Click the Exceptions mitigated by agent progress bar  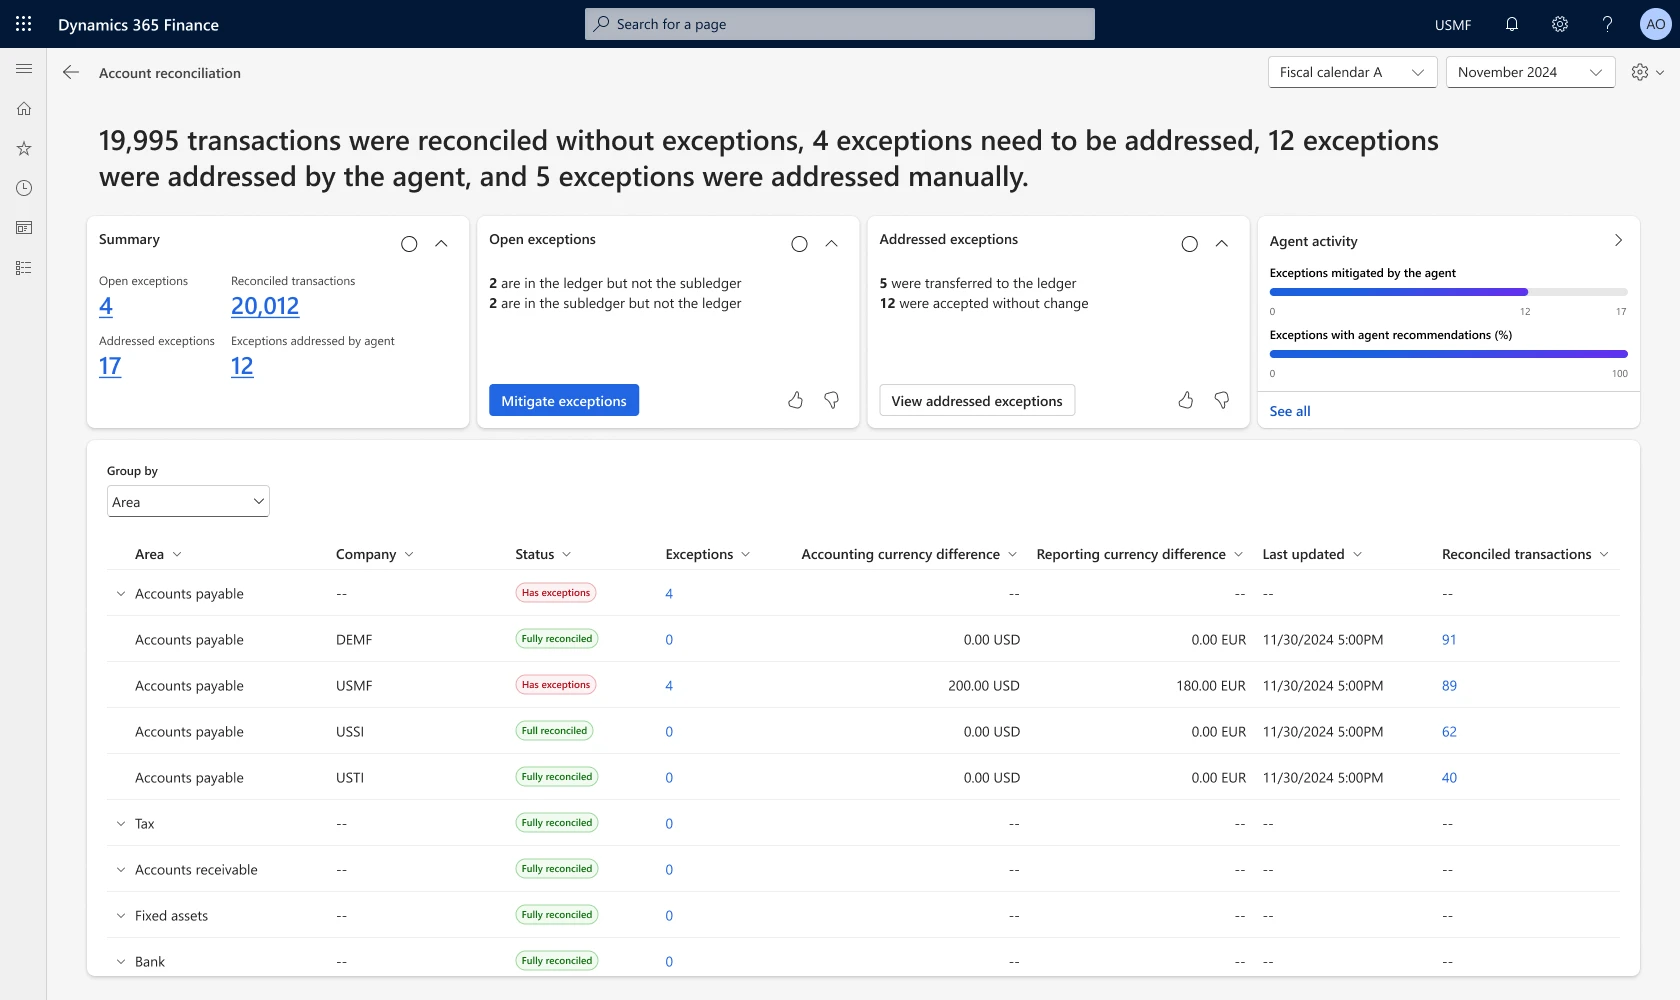coord(1447,292)
